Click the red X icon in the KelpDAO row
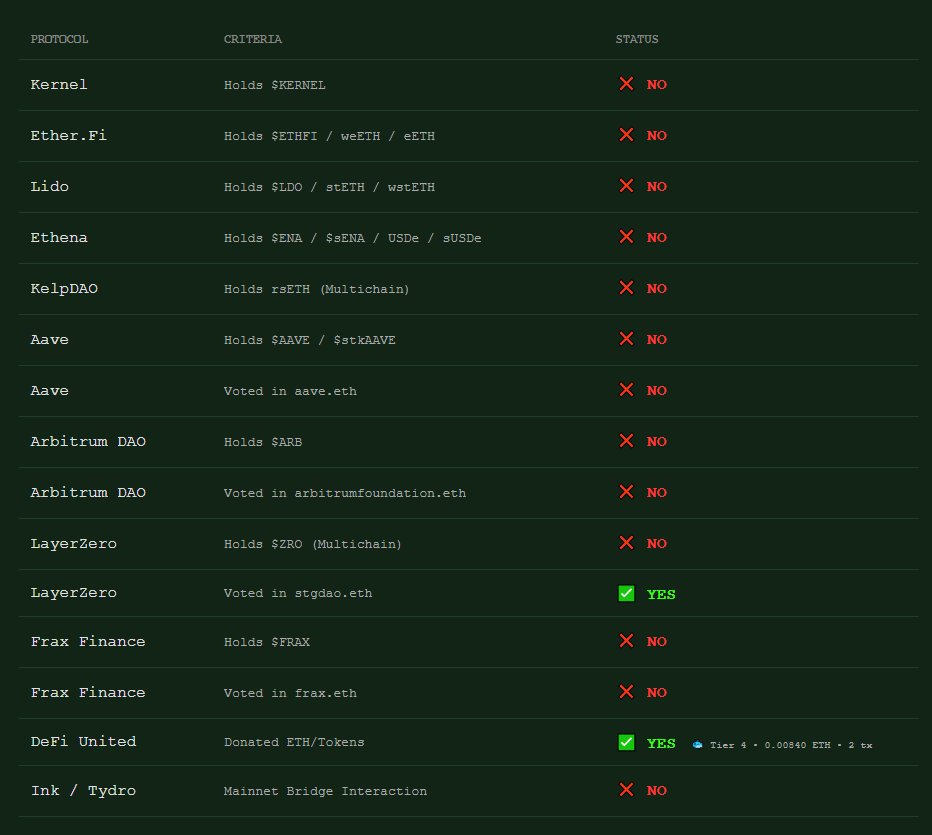Screen dimensions: 932x835 click(626, 288)
